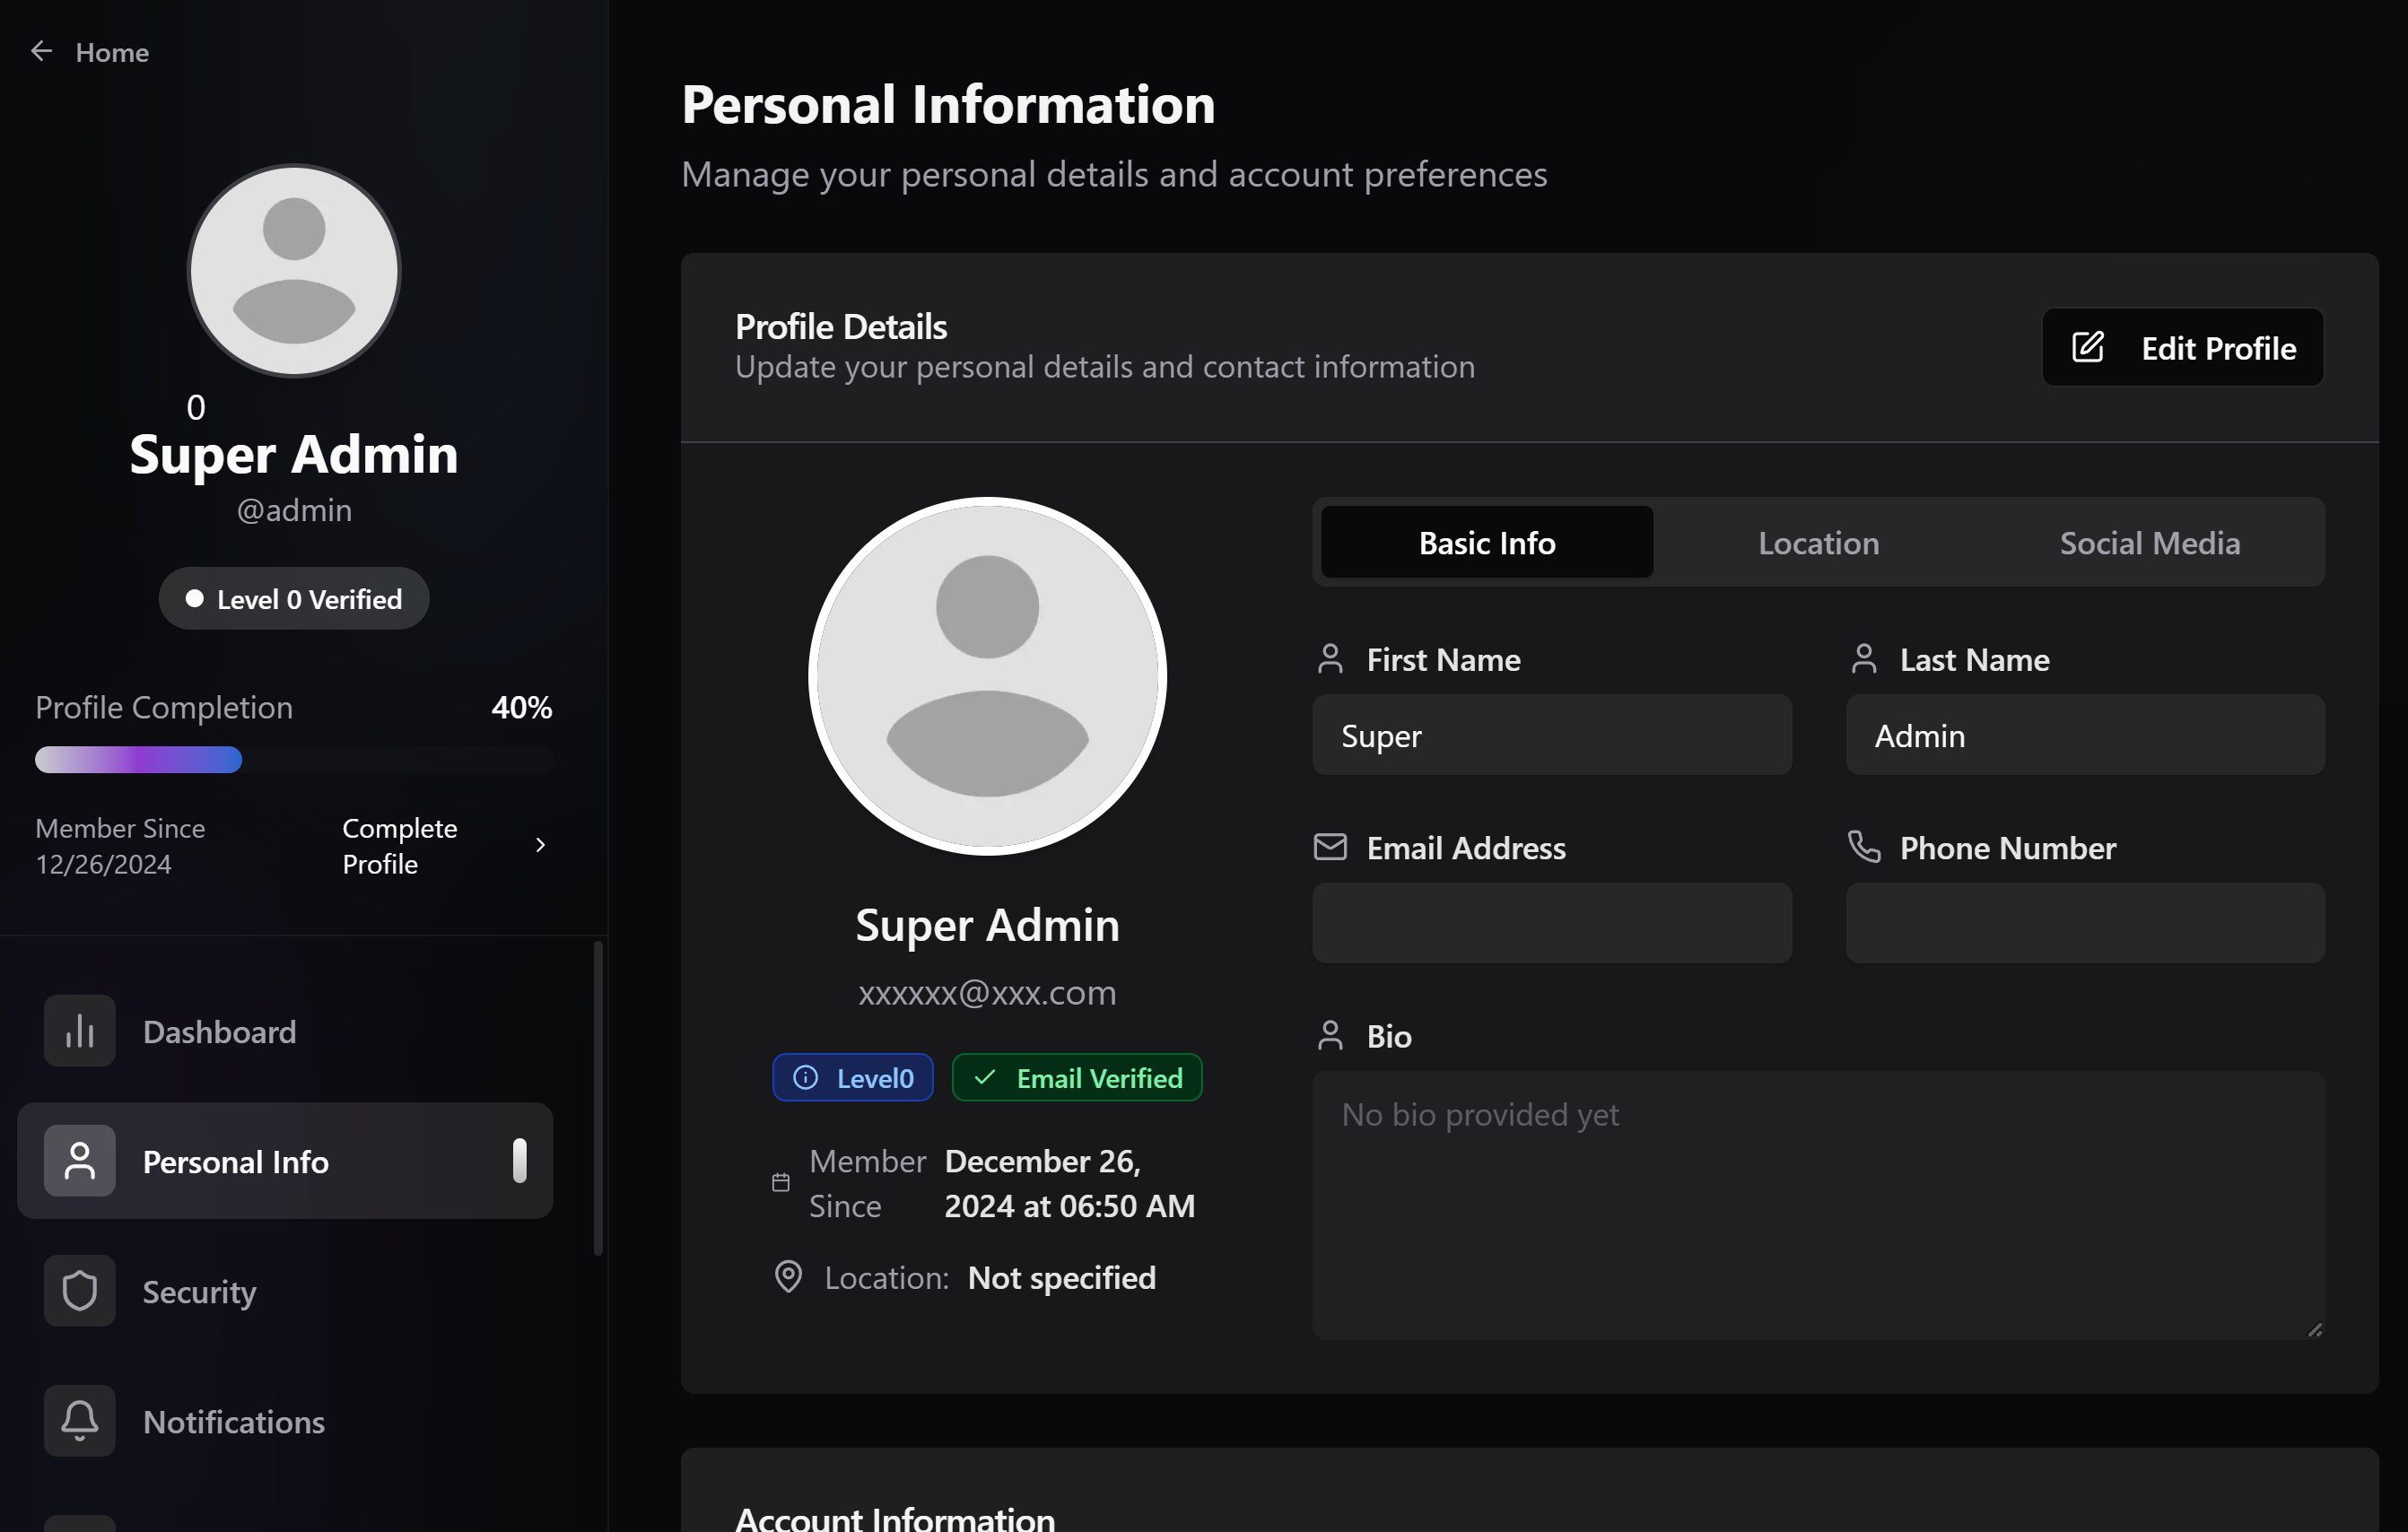Open the Dashboard section via its chart icon
The image size is (2408, 1532).
pyautogui.click(x=79, y=1030)
